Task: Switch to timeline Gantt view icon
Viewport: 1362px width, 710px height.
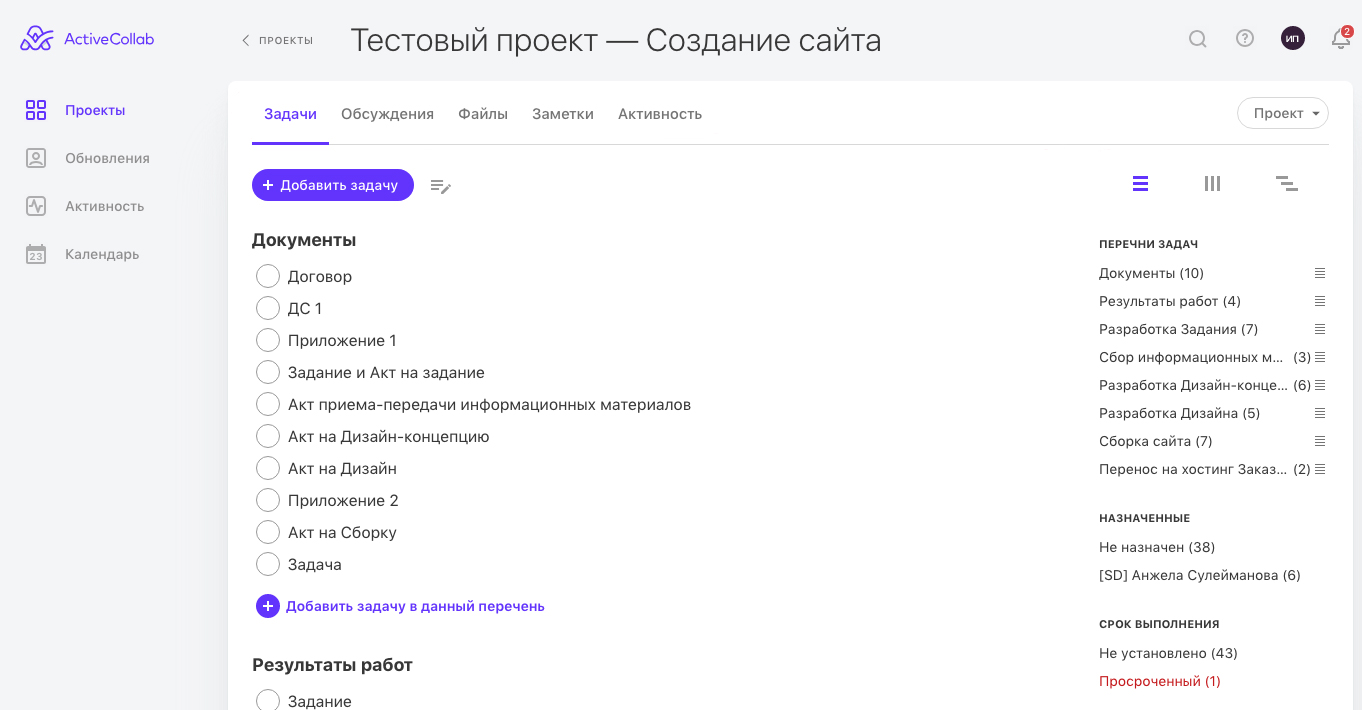Action: (x=1286, y=184)
